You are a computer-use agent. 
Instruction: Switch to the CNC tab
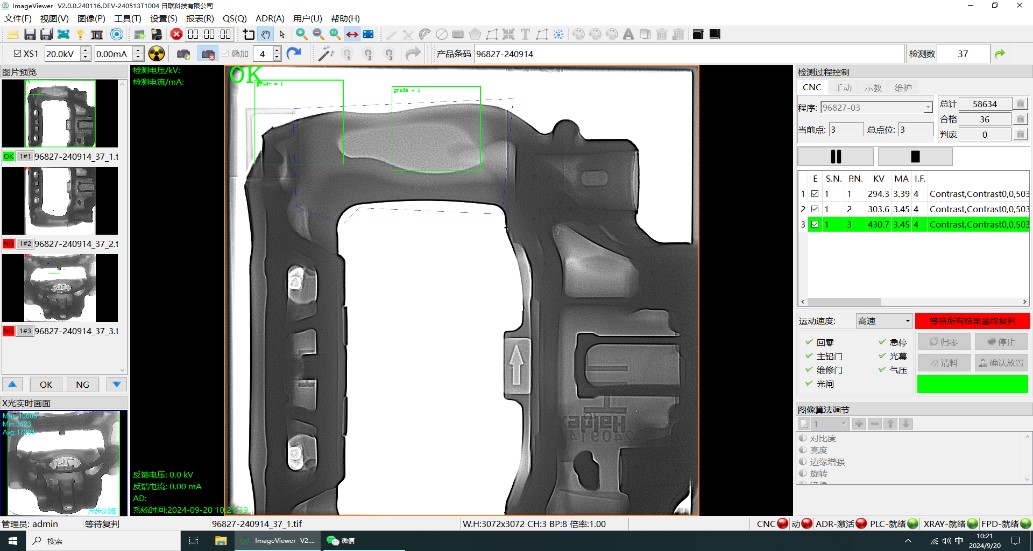coord(811,88)
